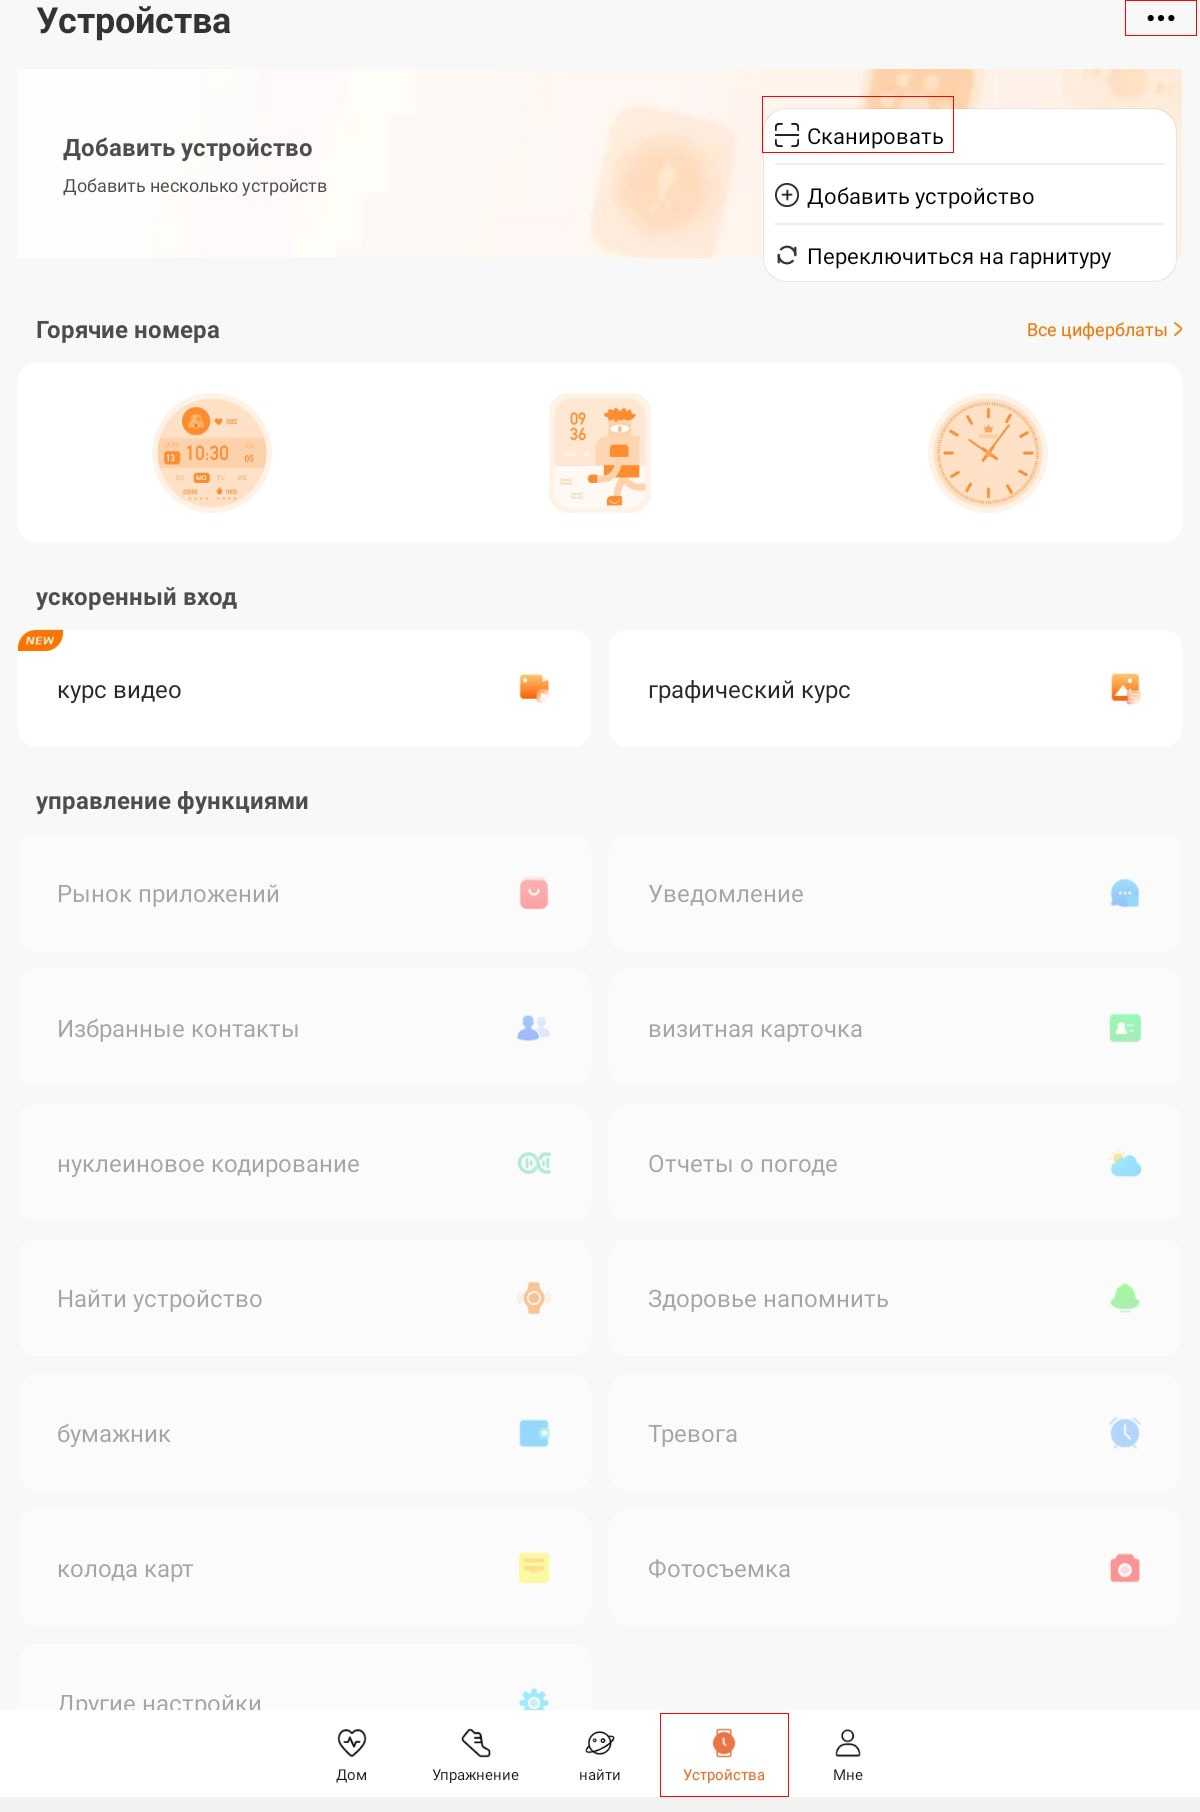Tap the Рынок приложений app market icon
The image size is (1200, 1812).
pyautogui.click(x=534, y=893)
